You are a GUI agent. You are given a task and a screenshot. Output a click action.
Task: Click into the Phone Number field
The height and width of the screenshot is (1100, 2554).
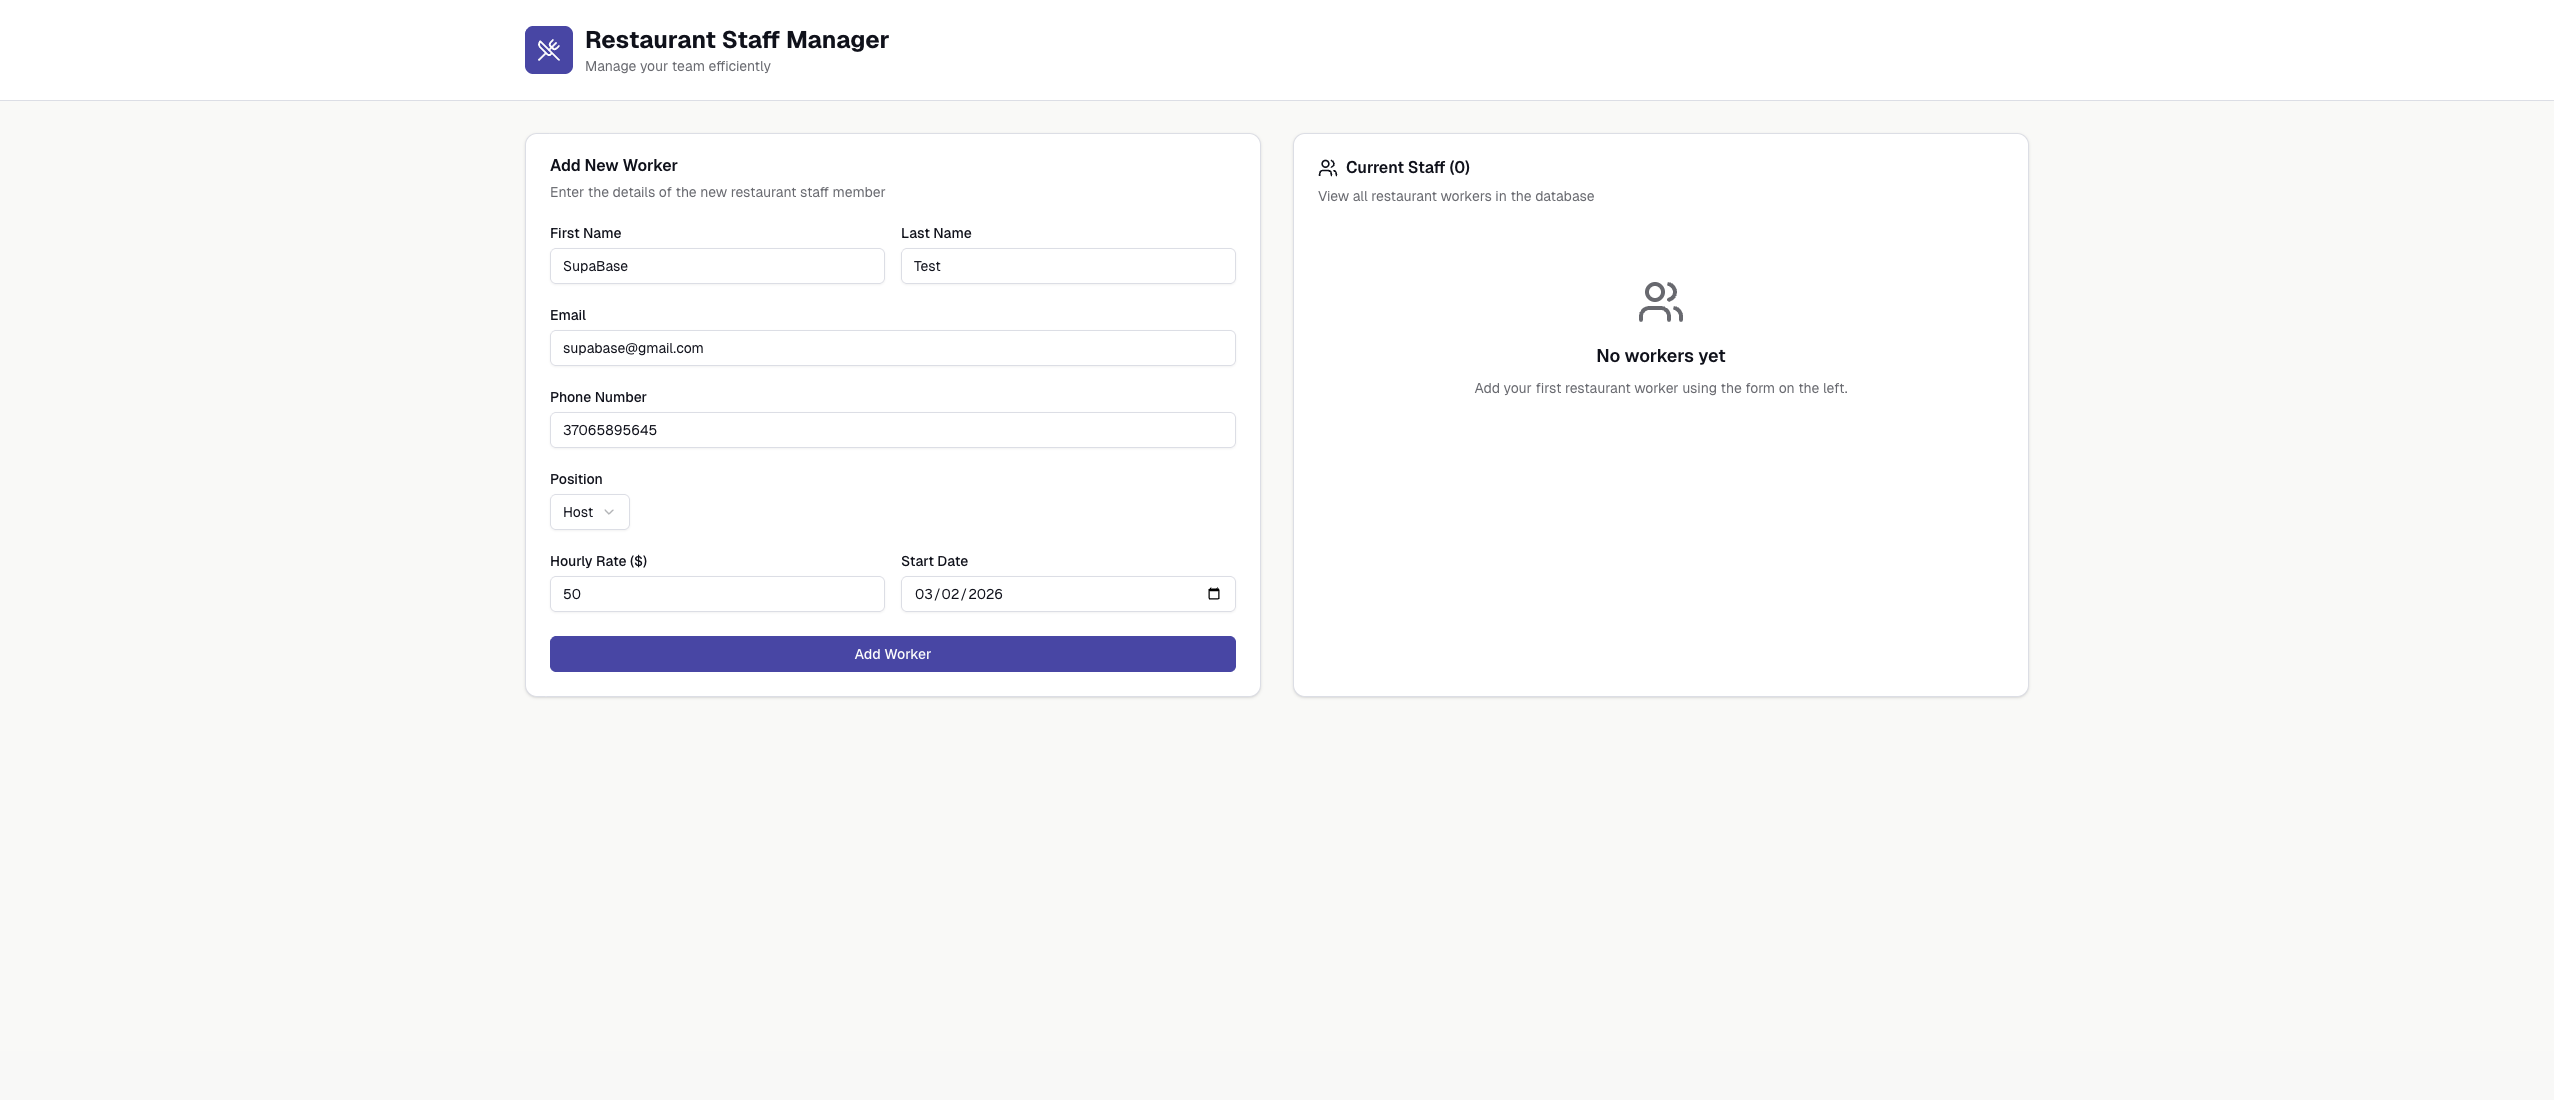(892, 430)
